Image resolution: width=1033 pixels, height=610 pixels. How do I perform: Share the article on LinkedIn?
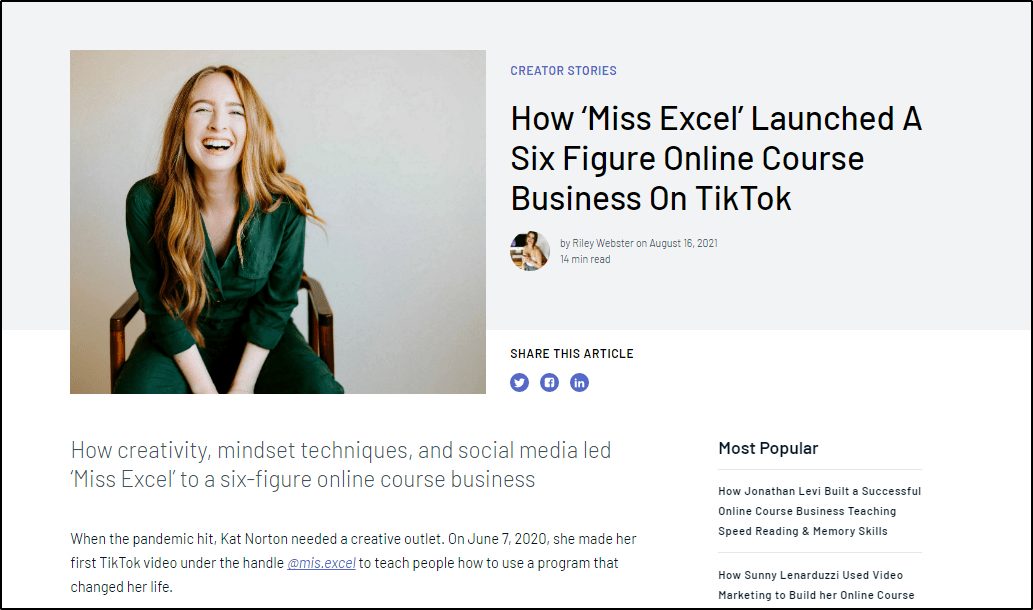point(579,382)
